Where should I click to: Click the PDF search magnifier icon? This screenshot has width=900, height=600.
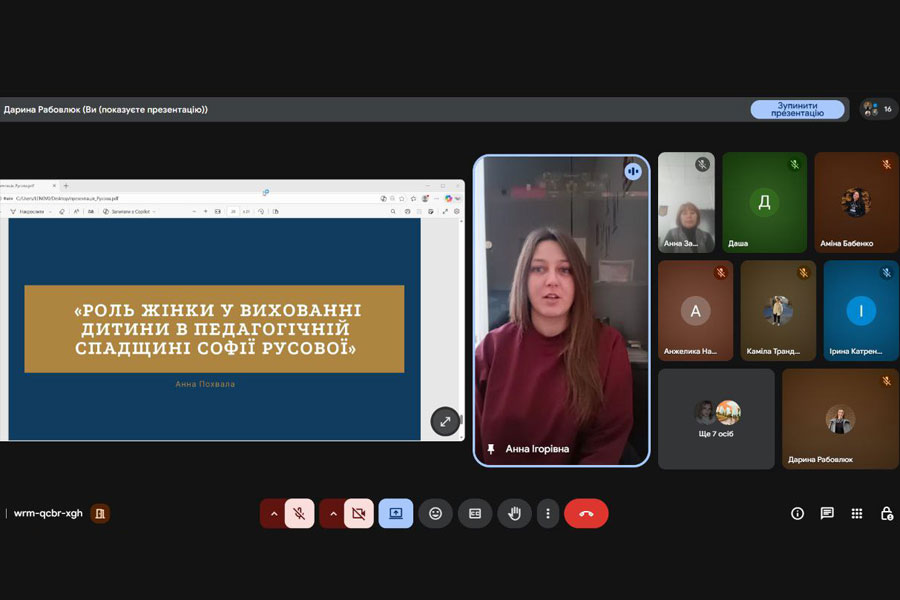click(x=393, y=211)
